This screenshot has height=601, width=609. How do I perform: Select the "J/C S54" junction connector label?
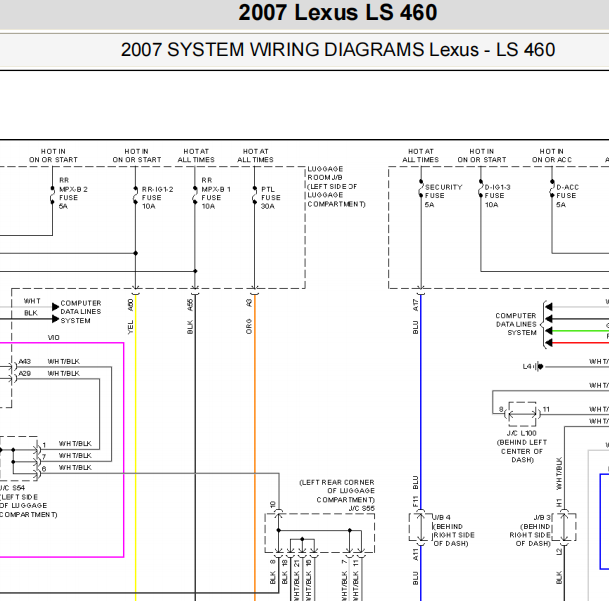tap(12, 488)
